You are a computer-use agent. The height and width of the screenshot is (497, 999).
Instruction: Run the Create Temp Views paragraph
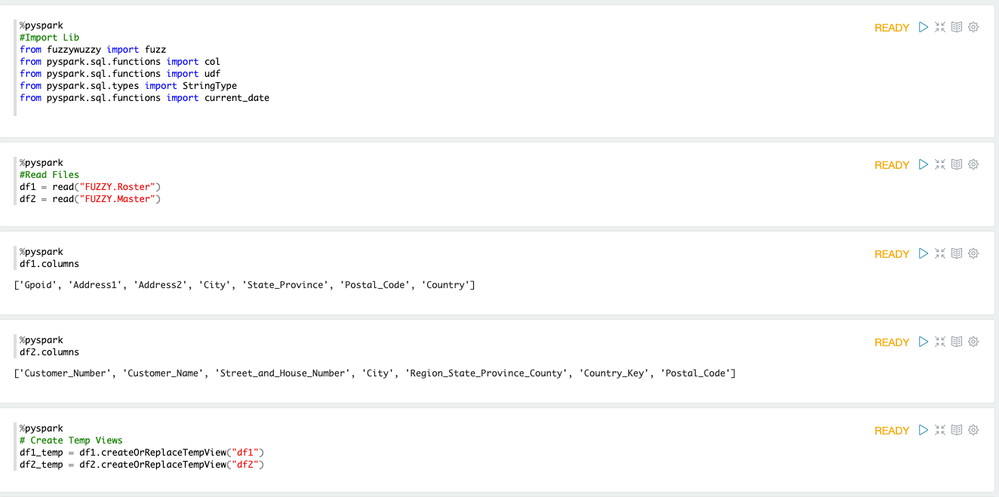point(923,430)
